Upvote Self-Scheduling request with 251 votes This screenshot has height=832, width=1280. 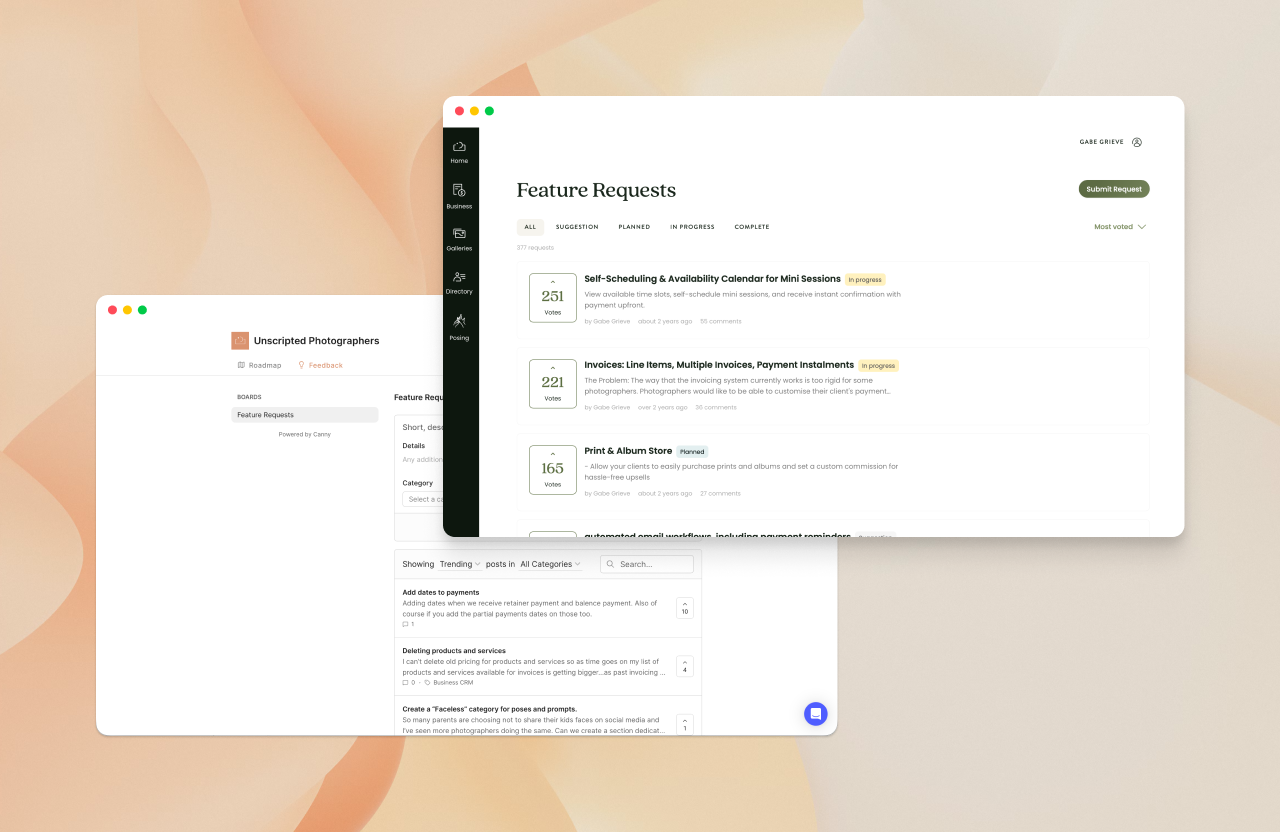pos(553,298)
